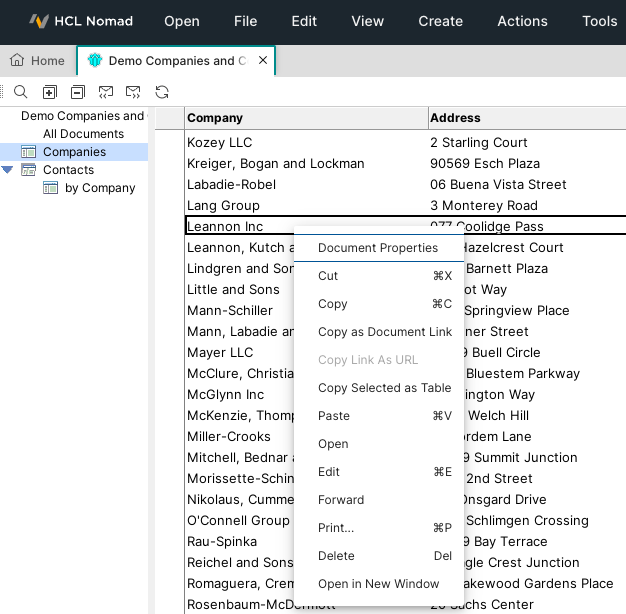Image resolution: width=626 pixels, height=614 pixels.
Task: Open the Actions menu
Action: [x=522, y=21]
